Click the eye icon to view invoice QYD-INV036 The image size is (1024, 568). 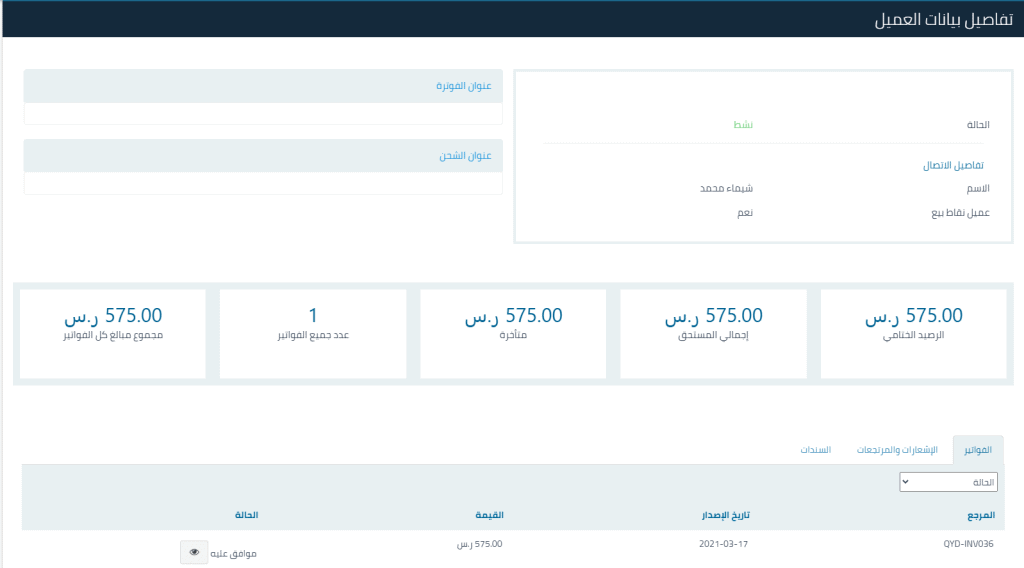194,552
